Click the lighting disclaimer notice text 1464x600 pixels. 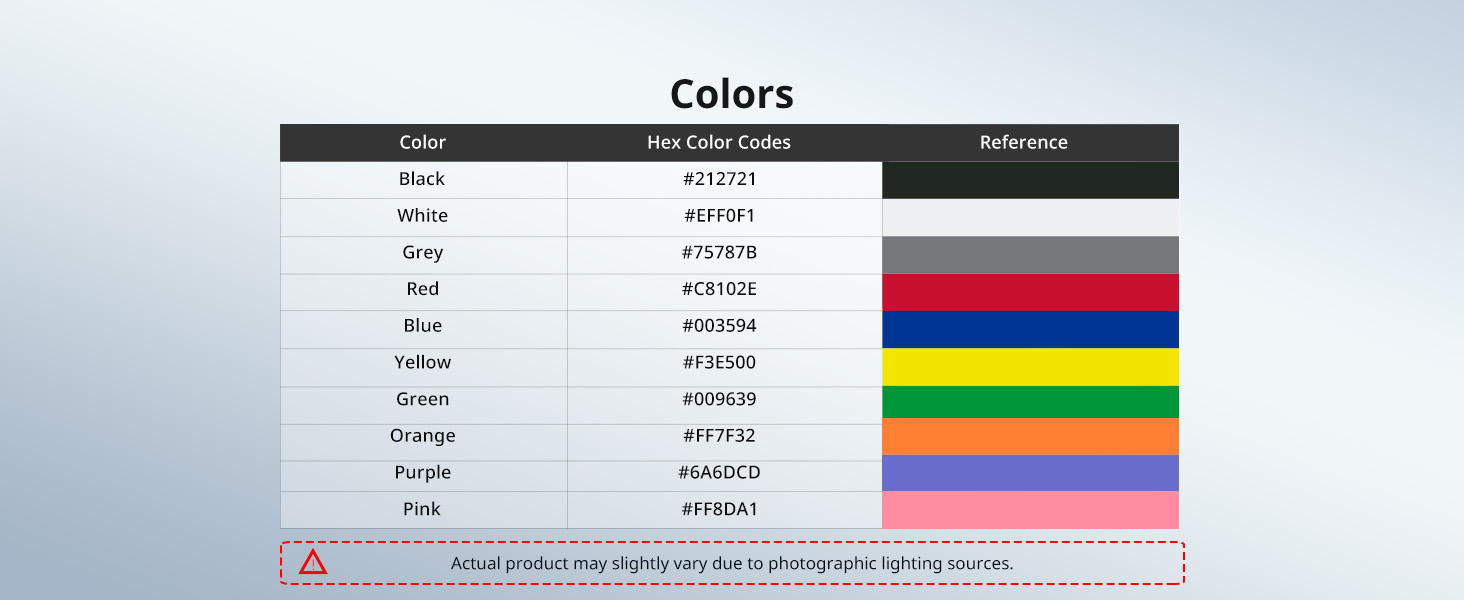pyautogui.click(x=732, y=563)
